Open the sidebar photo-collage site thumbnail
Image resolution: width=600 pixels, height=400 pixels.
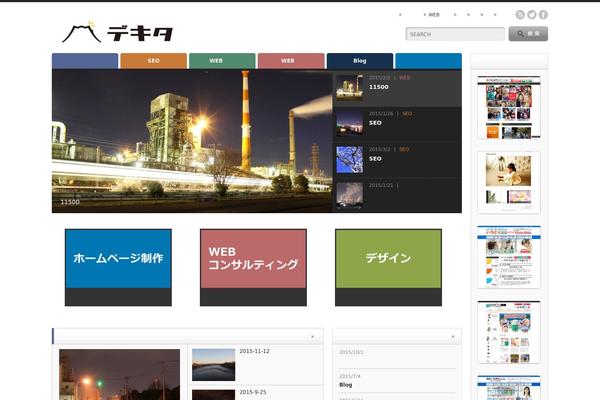pyautogui.click(x=509, y=107)
